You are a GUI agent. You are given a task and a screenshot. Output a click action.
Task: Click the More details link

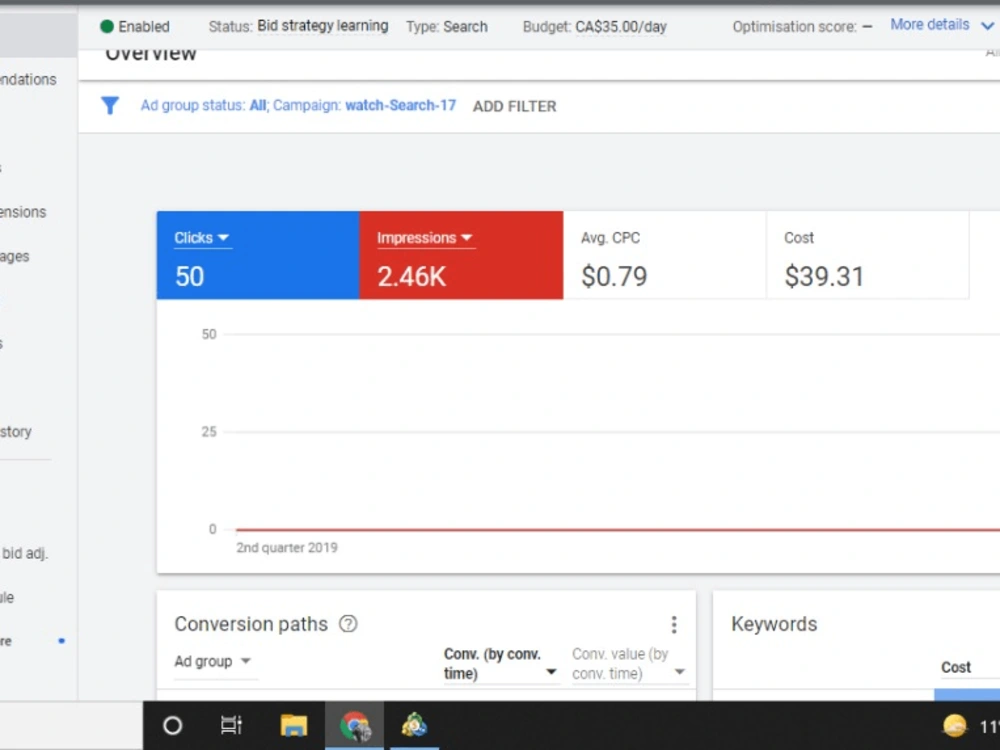pos(929,25)
